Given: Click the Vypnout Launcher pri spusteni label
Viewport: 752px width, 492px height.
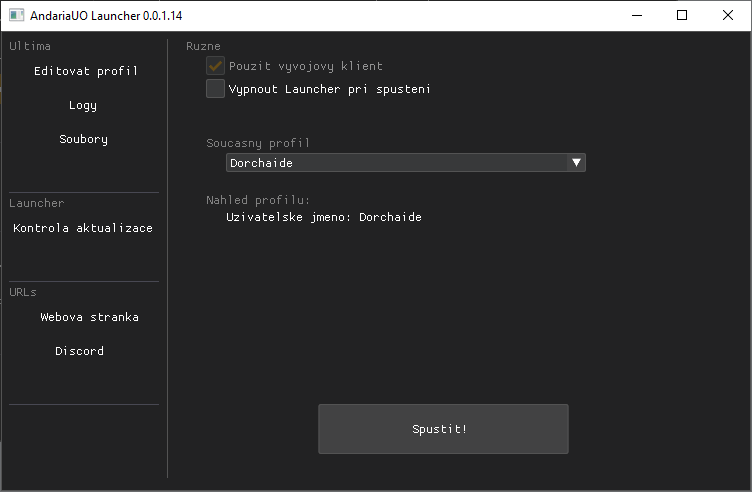Looking at the screenshot, I should [330, 89].
